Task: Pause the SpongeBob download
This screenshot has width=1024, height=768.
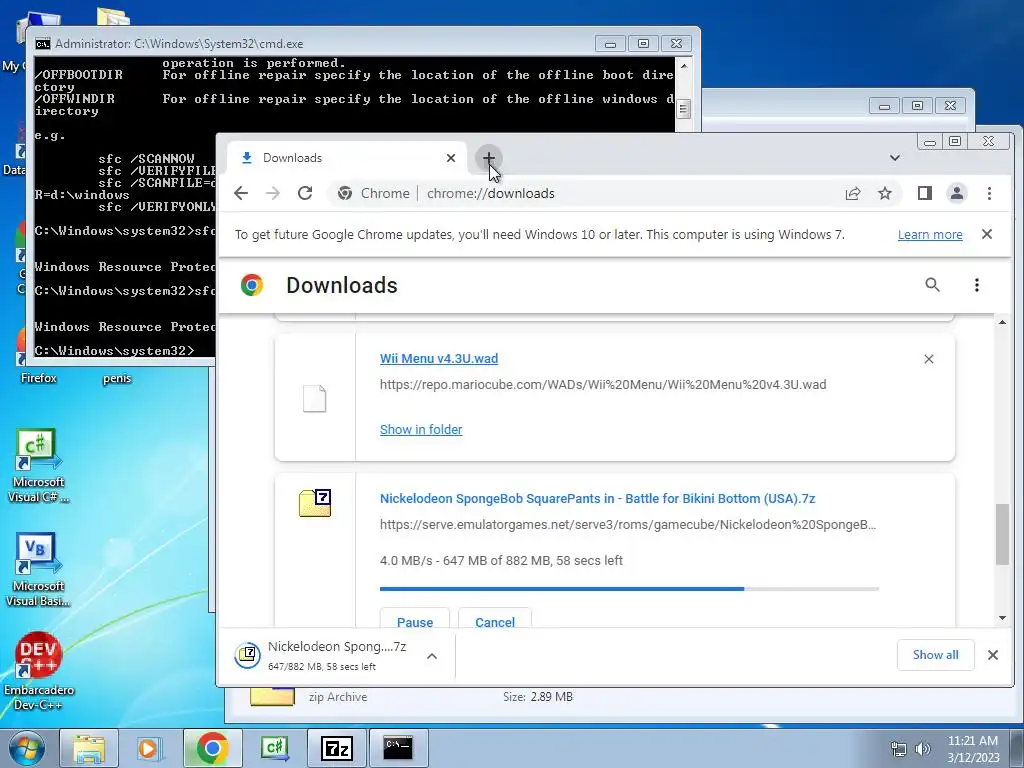Action: pyautogui.click(x=415, y=621)
